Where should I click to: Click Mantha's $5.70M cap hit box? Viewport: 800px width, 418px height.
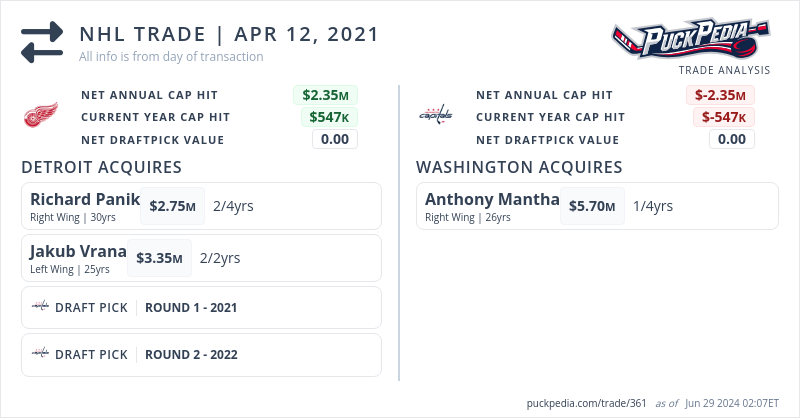click(591, 206)
